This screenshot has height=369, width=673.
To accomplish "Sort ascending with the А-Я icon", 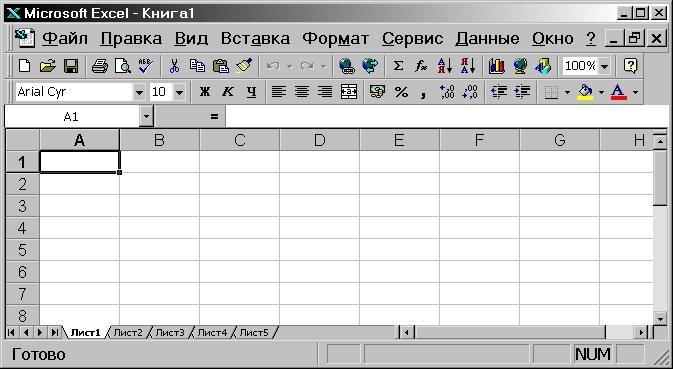I will click(x=445, y=66).
